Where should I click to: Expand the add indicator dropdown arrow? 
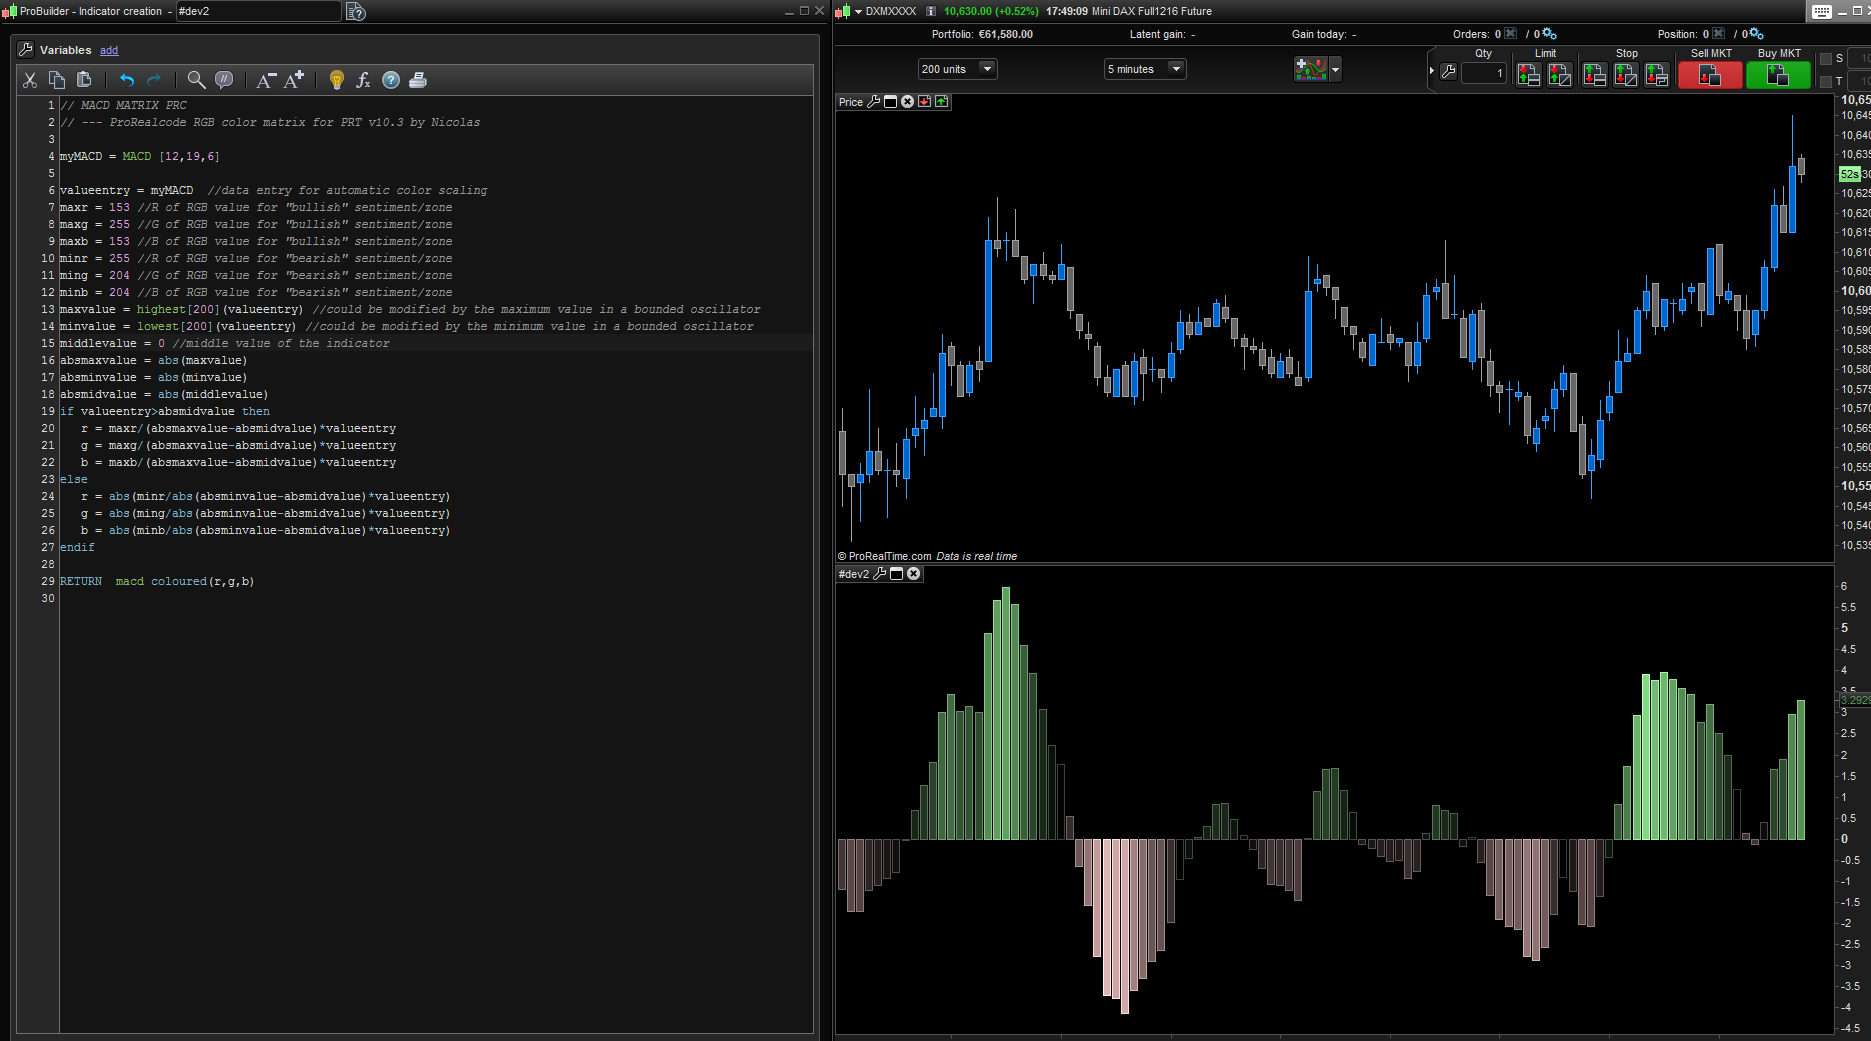pyautogui.click(x=1335, y=69)
